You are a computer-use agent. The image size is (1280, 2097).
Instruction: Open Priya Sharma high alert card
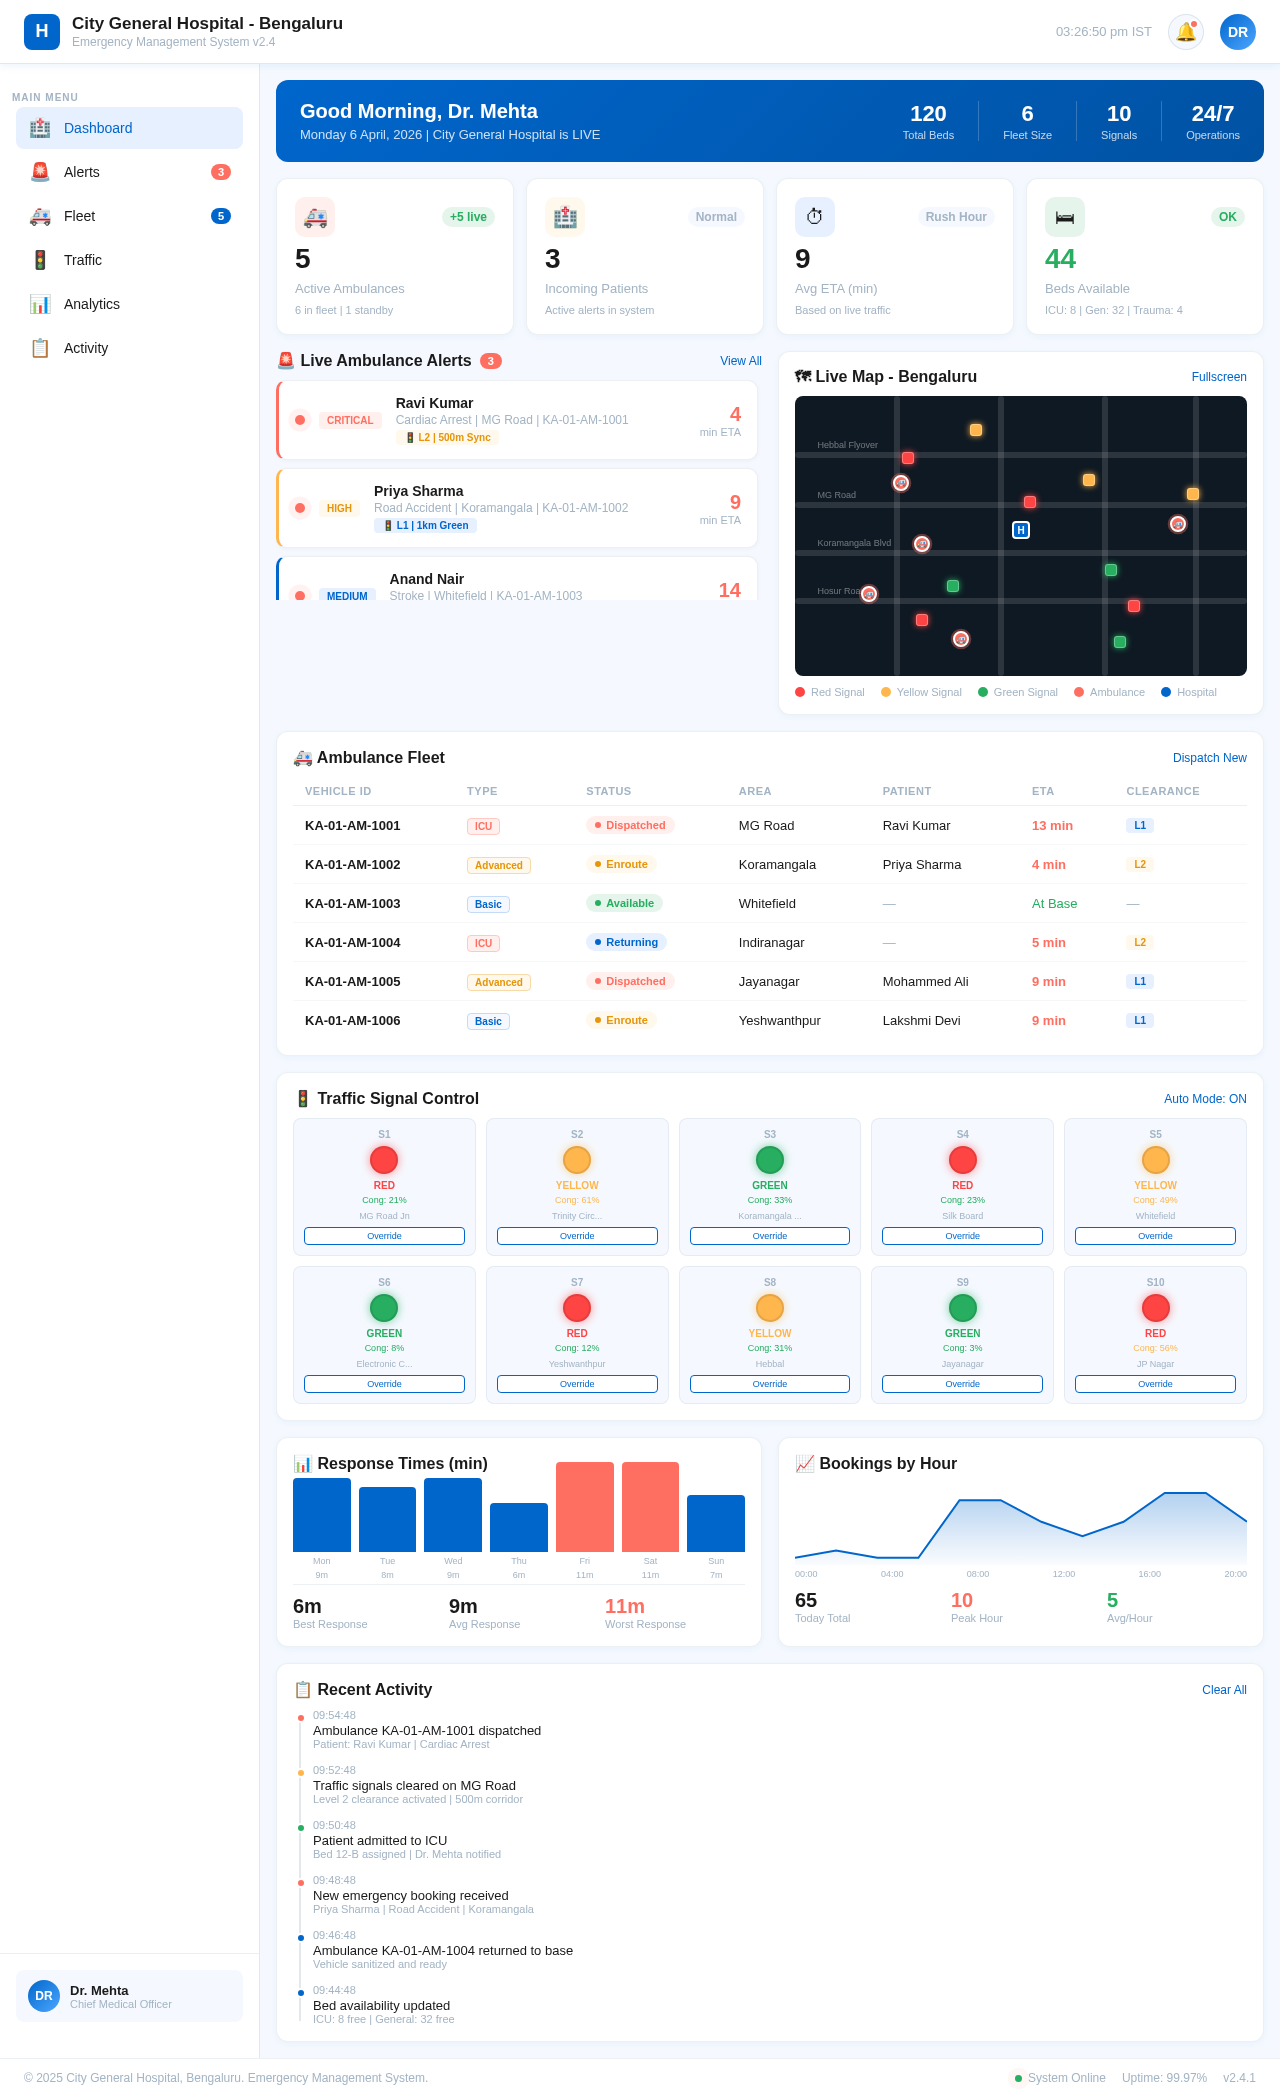(517, 508)
